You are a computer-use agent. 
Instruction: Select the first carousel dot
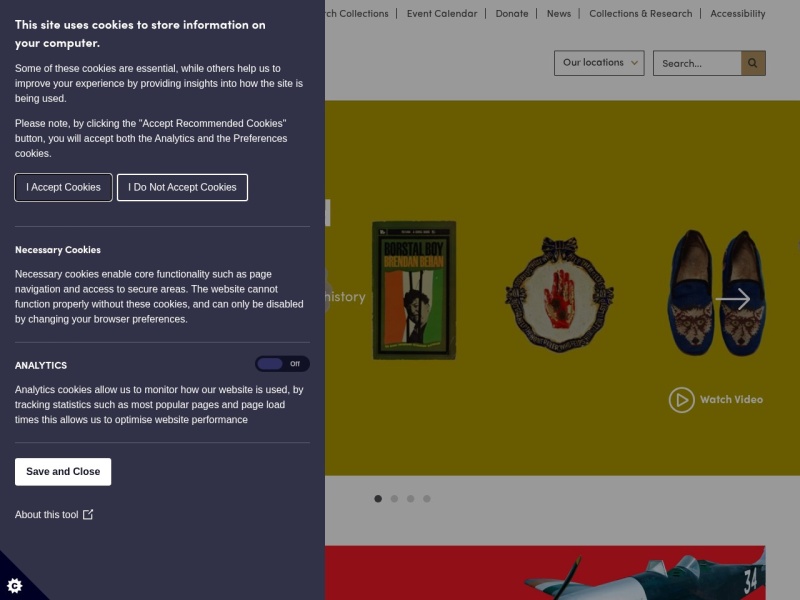pyautogui.click(x=378, y=498)
